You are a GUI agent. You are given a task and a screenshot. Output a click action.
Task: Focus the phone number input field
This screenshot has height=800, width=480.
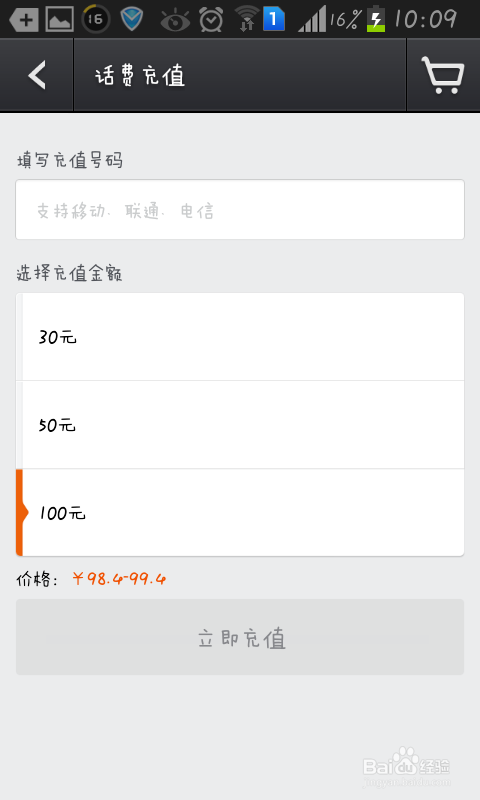240,210
